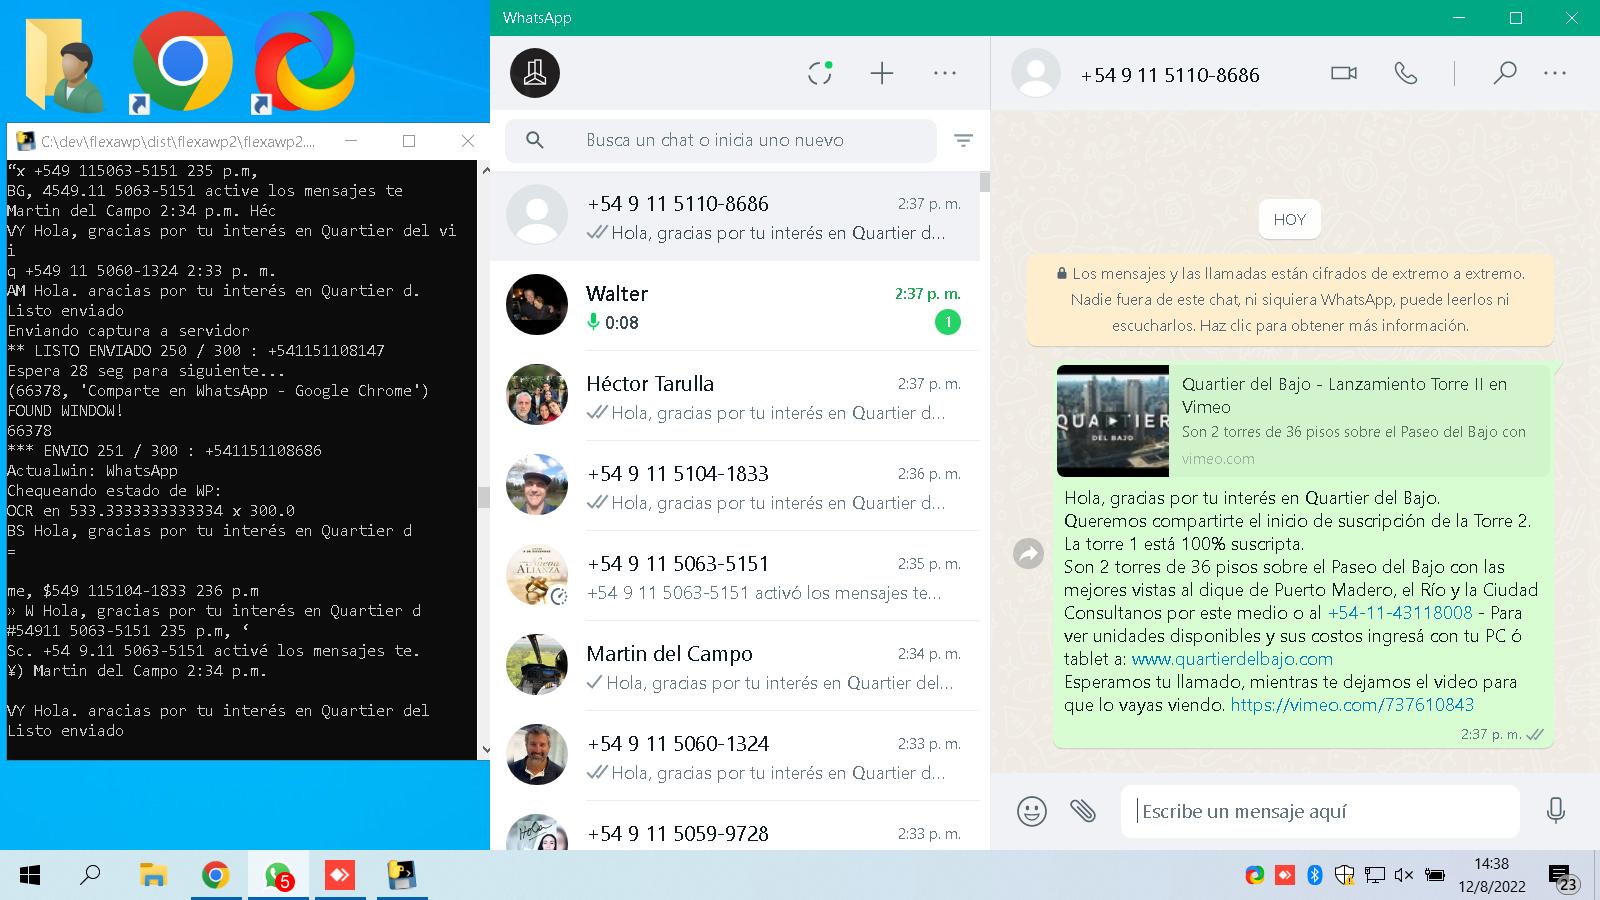Open AnyDesk from the taskbar
The height and width of the screenshot is (900, 1600).
coord(340,876)
